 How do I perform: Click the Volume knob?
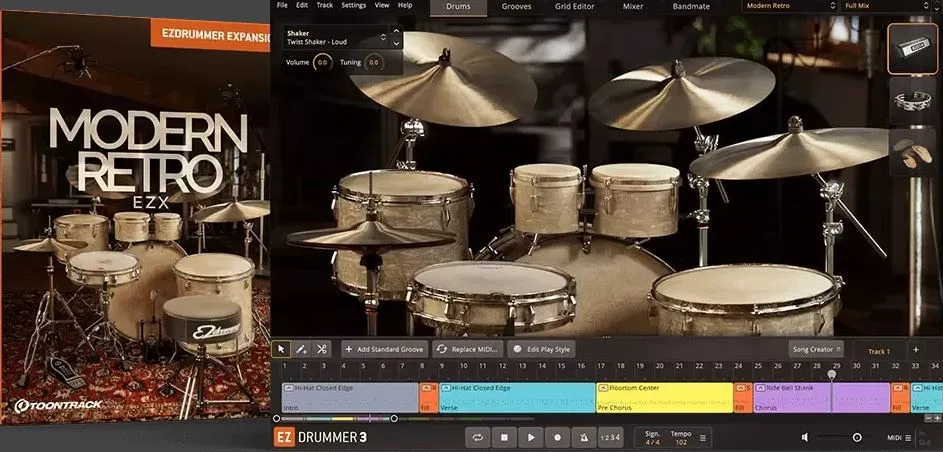tap(322, 62)
